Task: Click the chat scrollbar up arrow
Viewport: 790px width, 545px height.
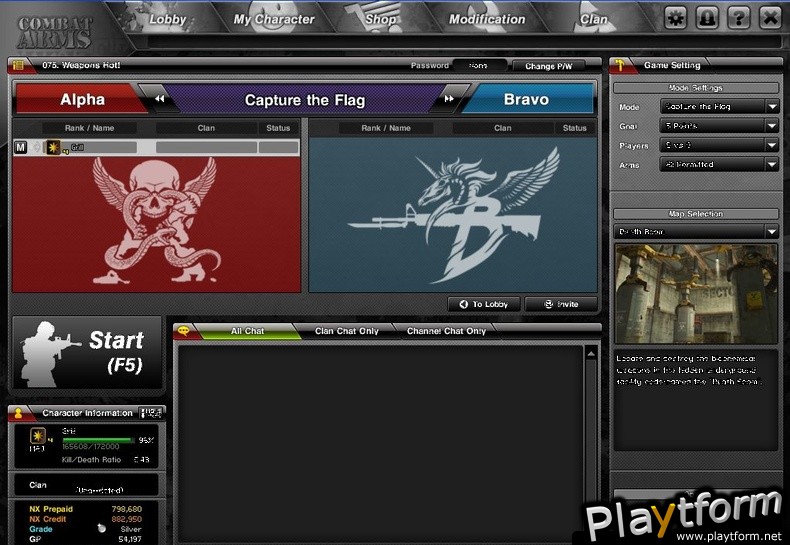Action: click(x=591, y=354)
